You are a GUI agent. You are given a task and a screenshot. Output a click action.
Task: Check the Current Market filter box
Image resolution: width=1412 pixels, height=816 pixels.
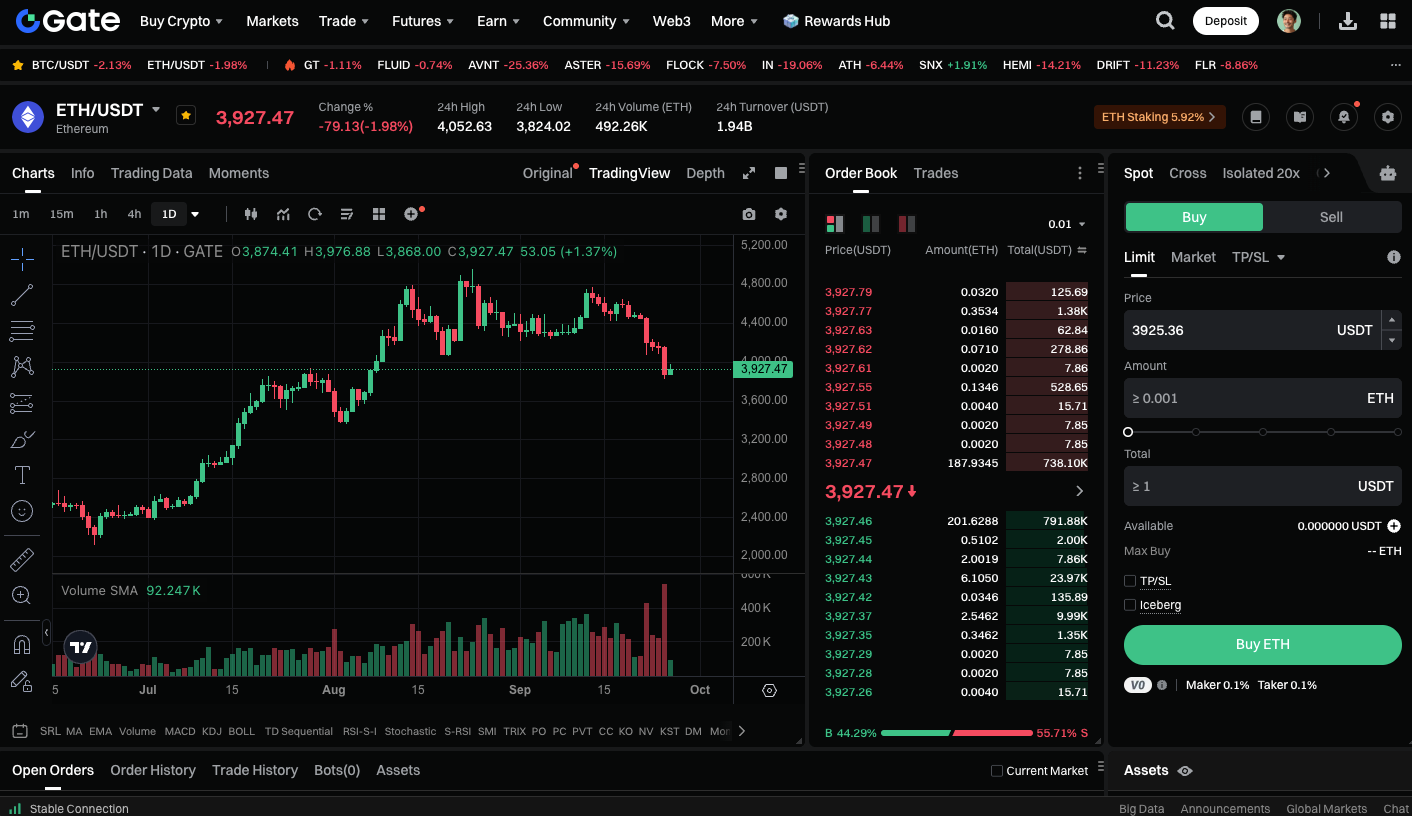pos(996,771)
